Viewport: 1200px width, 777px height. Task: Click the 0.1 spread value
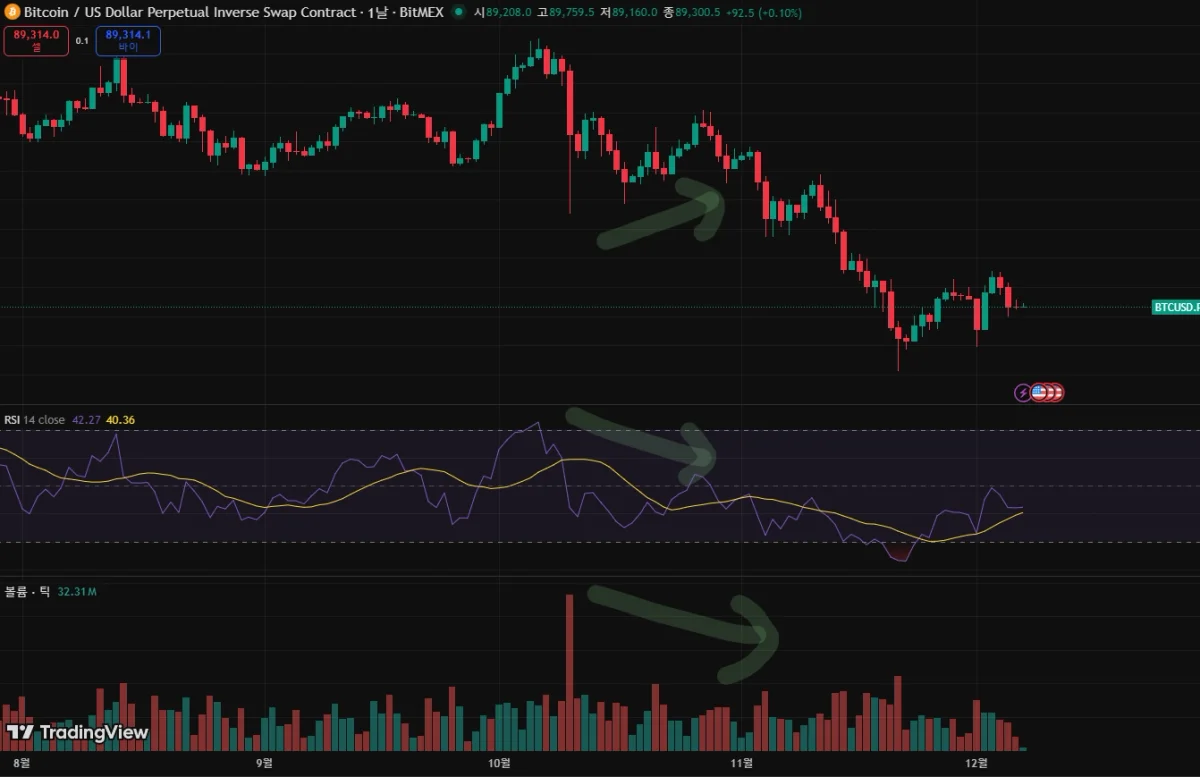click(82, 41)
